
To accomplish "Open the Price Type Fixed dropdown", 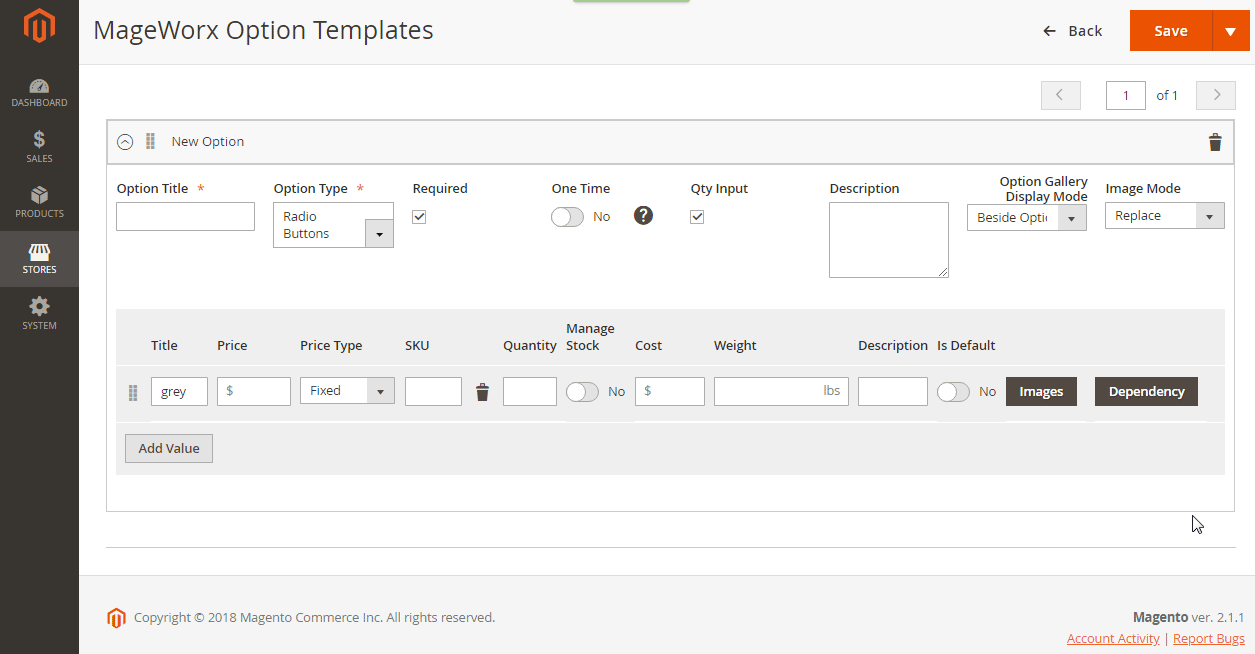I will tap(347, 391).
